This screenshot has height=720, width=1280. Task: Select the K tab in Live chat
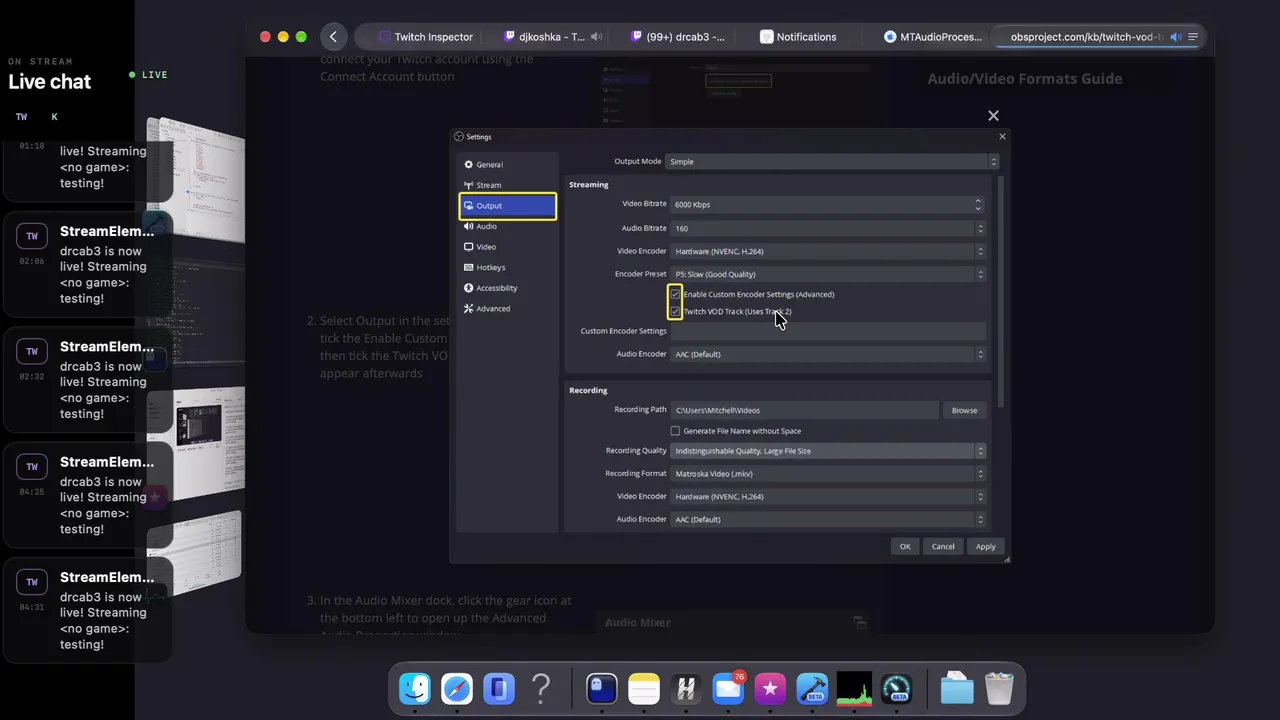(x=54, y=117)
